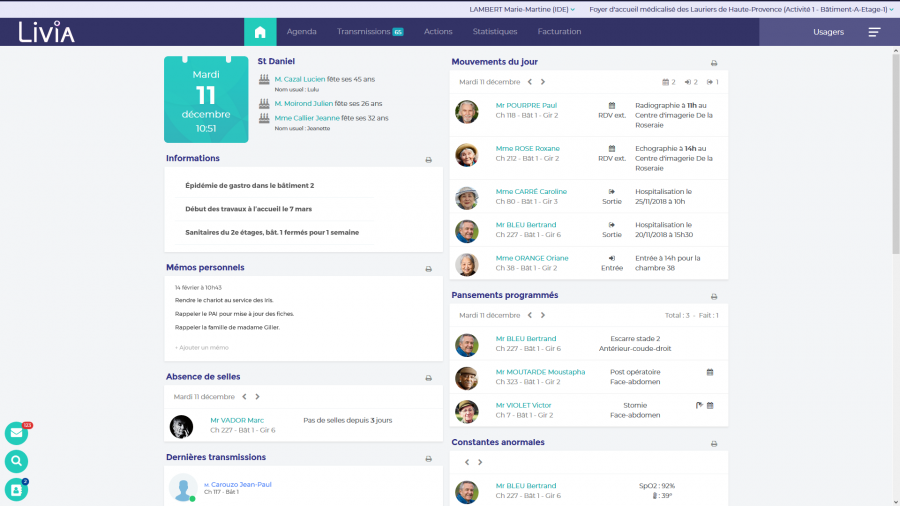
Task: Click the home icon in navbar
Action: 260,32
